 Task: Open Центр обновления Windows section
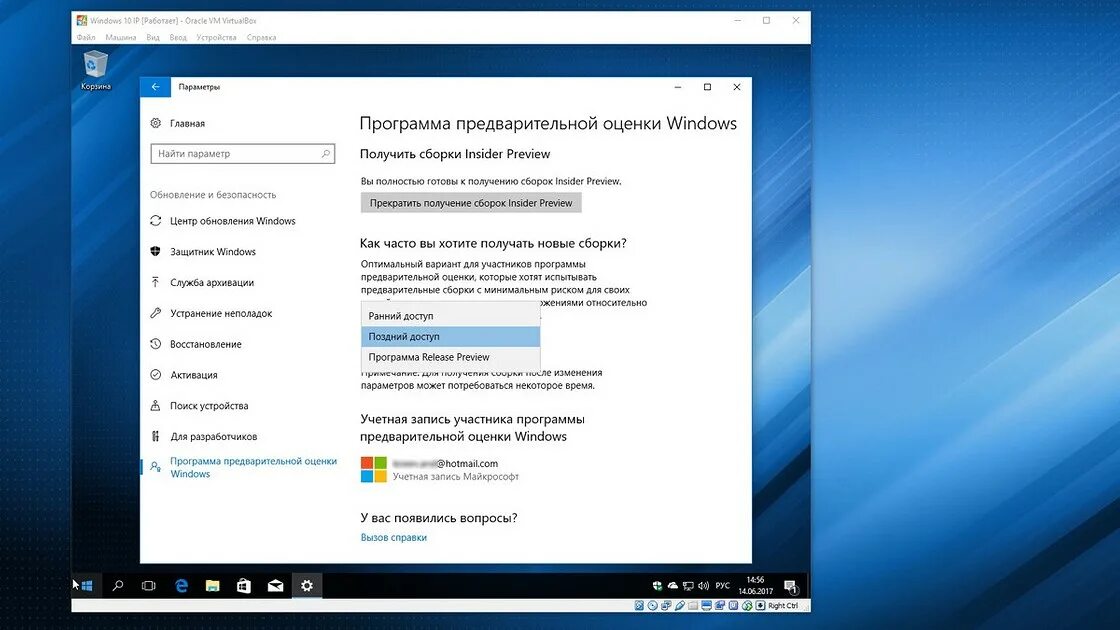pos(223,221)
